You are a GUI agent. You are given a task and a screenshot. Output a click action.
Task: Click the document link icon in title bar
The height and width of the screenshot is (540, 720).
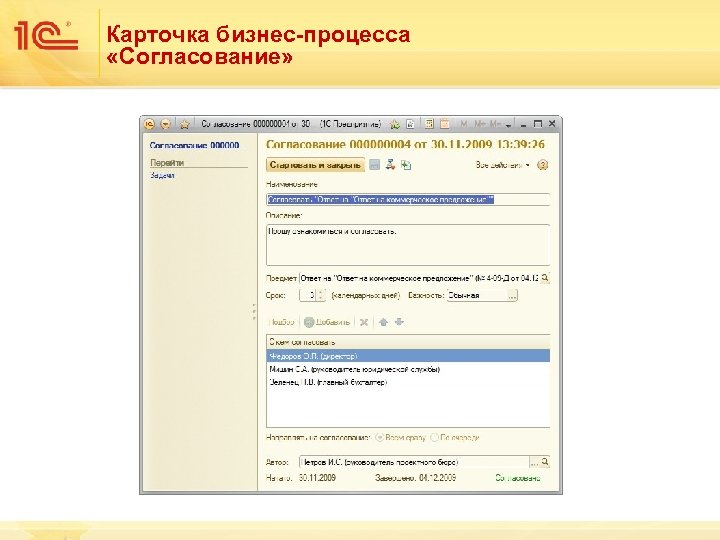click(411, 124)
